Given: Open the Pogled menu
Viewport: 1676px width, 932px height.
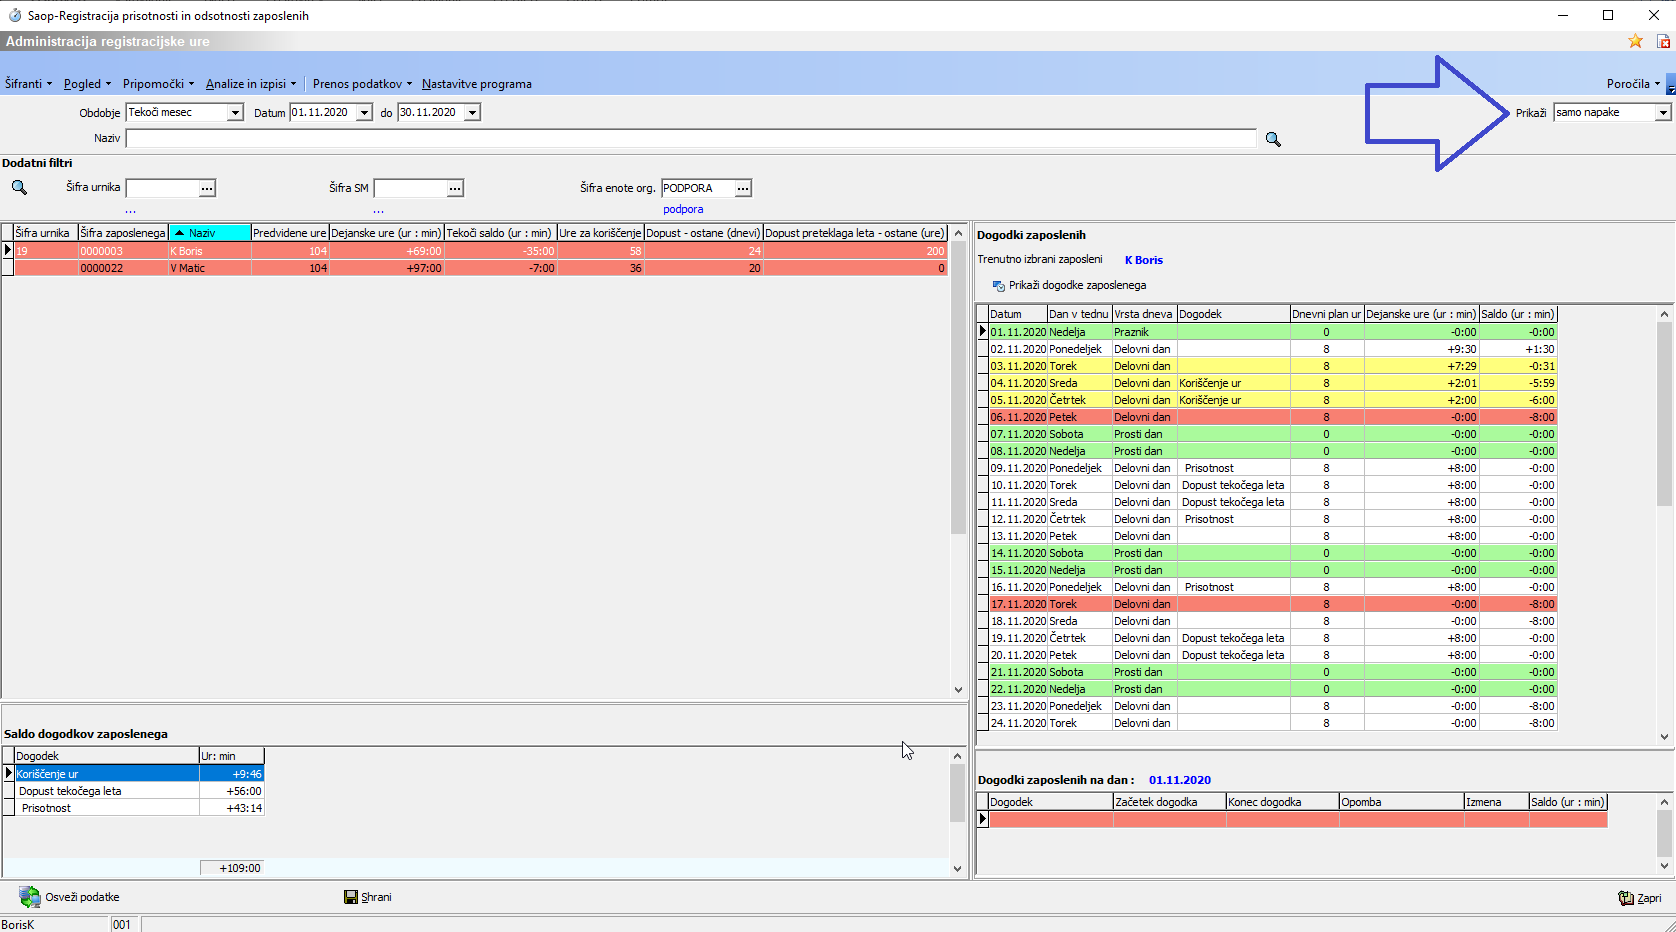Looking at the screenshot, I should pos(87,84).
